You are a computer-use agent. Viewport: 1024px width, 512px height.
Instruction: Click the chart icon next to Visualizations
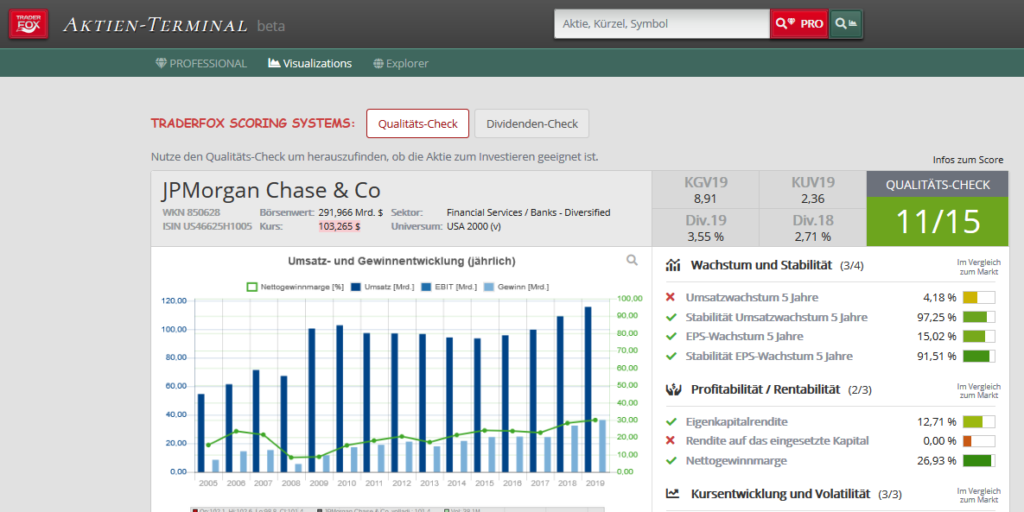click(274, 63)
